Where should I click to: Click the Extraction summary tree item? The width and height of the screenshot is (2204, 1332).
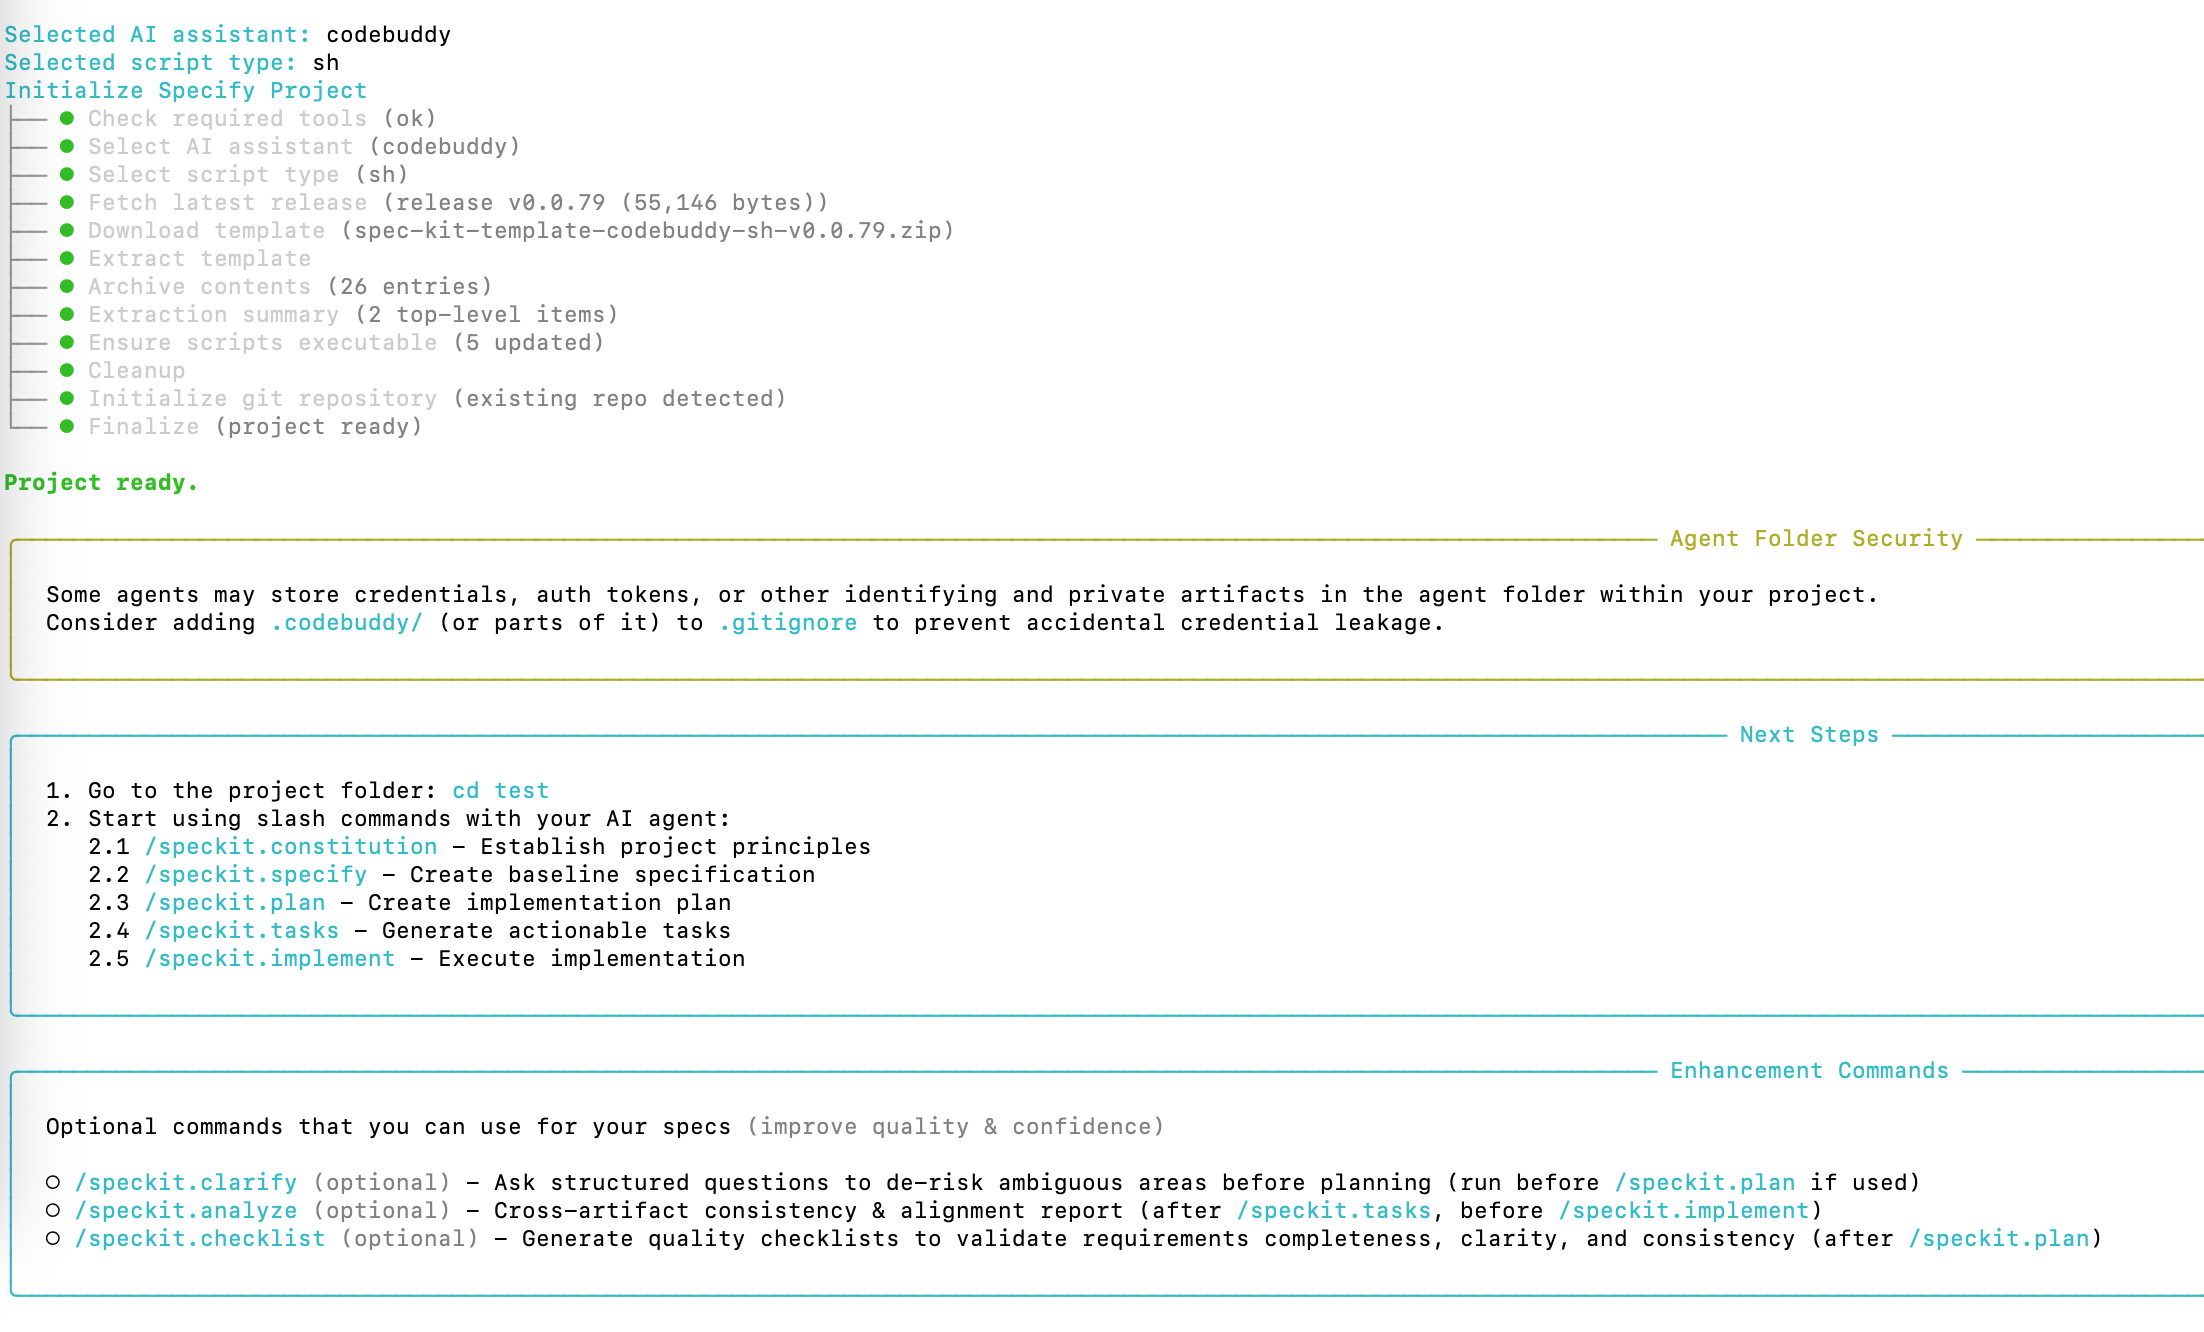coord(213,315)
